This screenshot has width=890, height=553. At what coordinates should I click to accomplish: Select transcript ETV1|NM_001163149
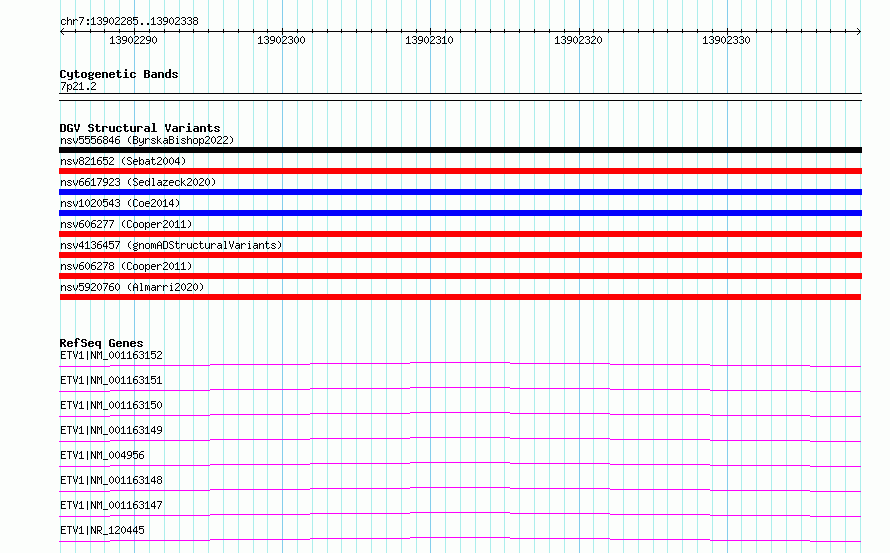[x=111, y=430]
